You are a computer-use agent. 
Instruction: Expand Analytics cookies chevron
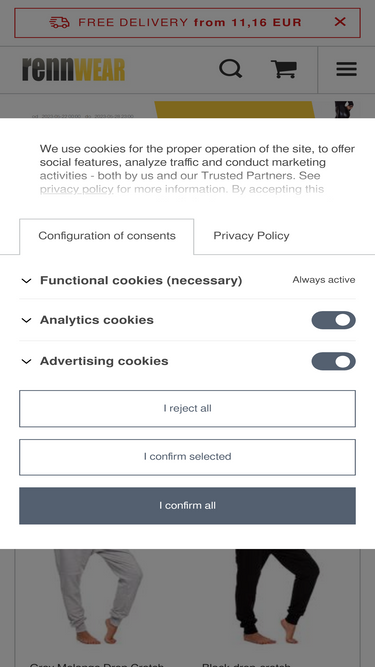[x=26, y=320]
